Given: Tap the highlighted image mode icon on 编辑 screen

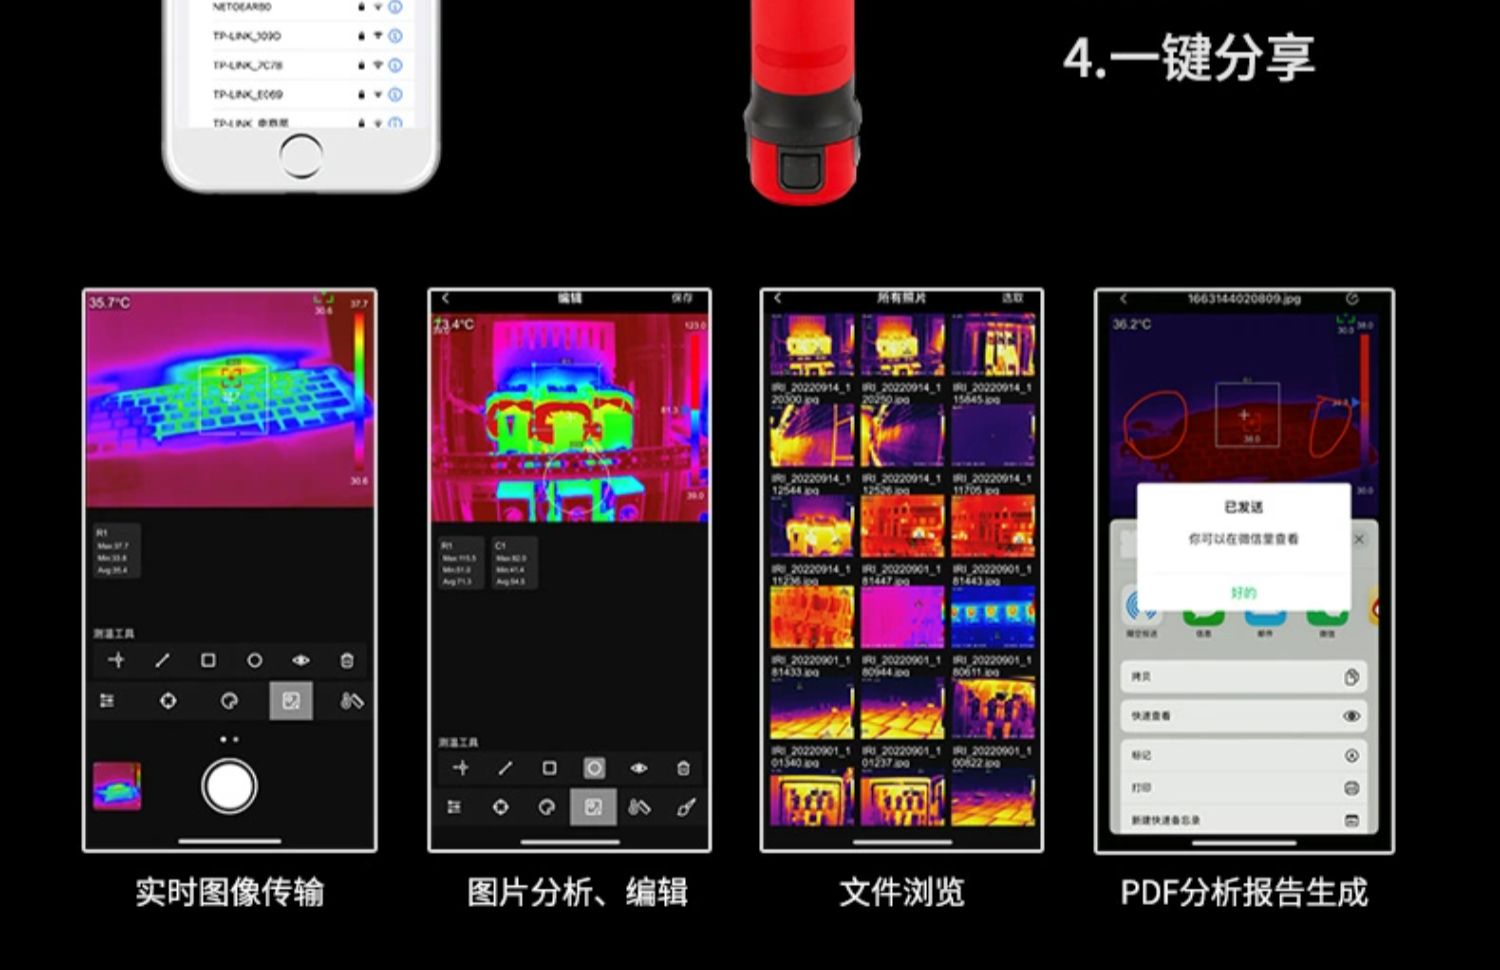Looking at the screenshot, I should (593, 807).
